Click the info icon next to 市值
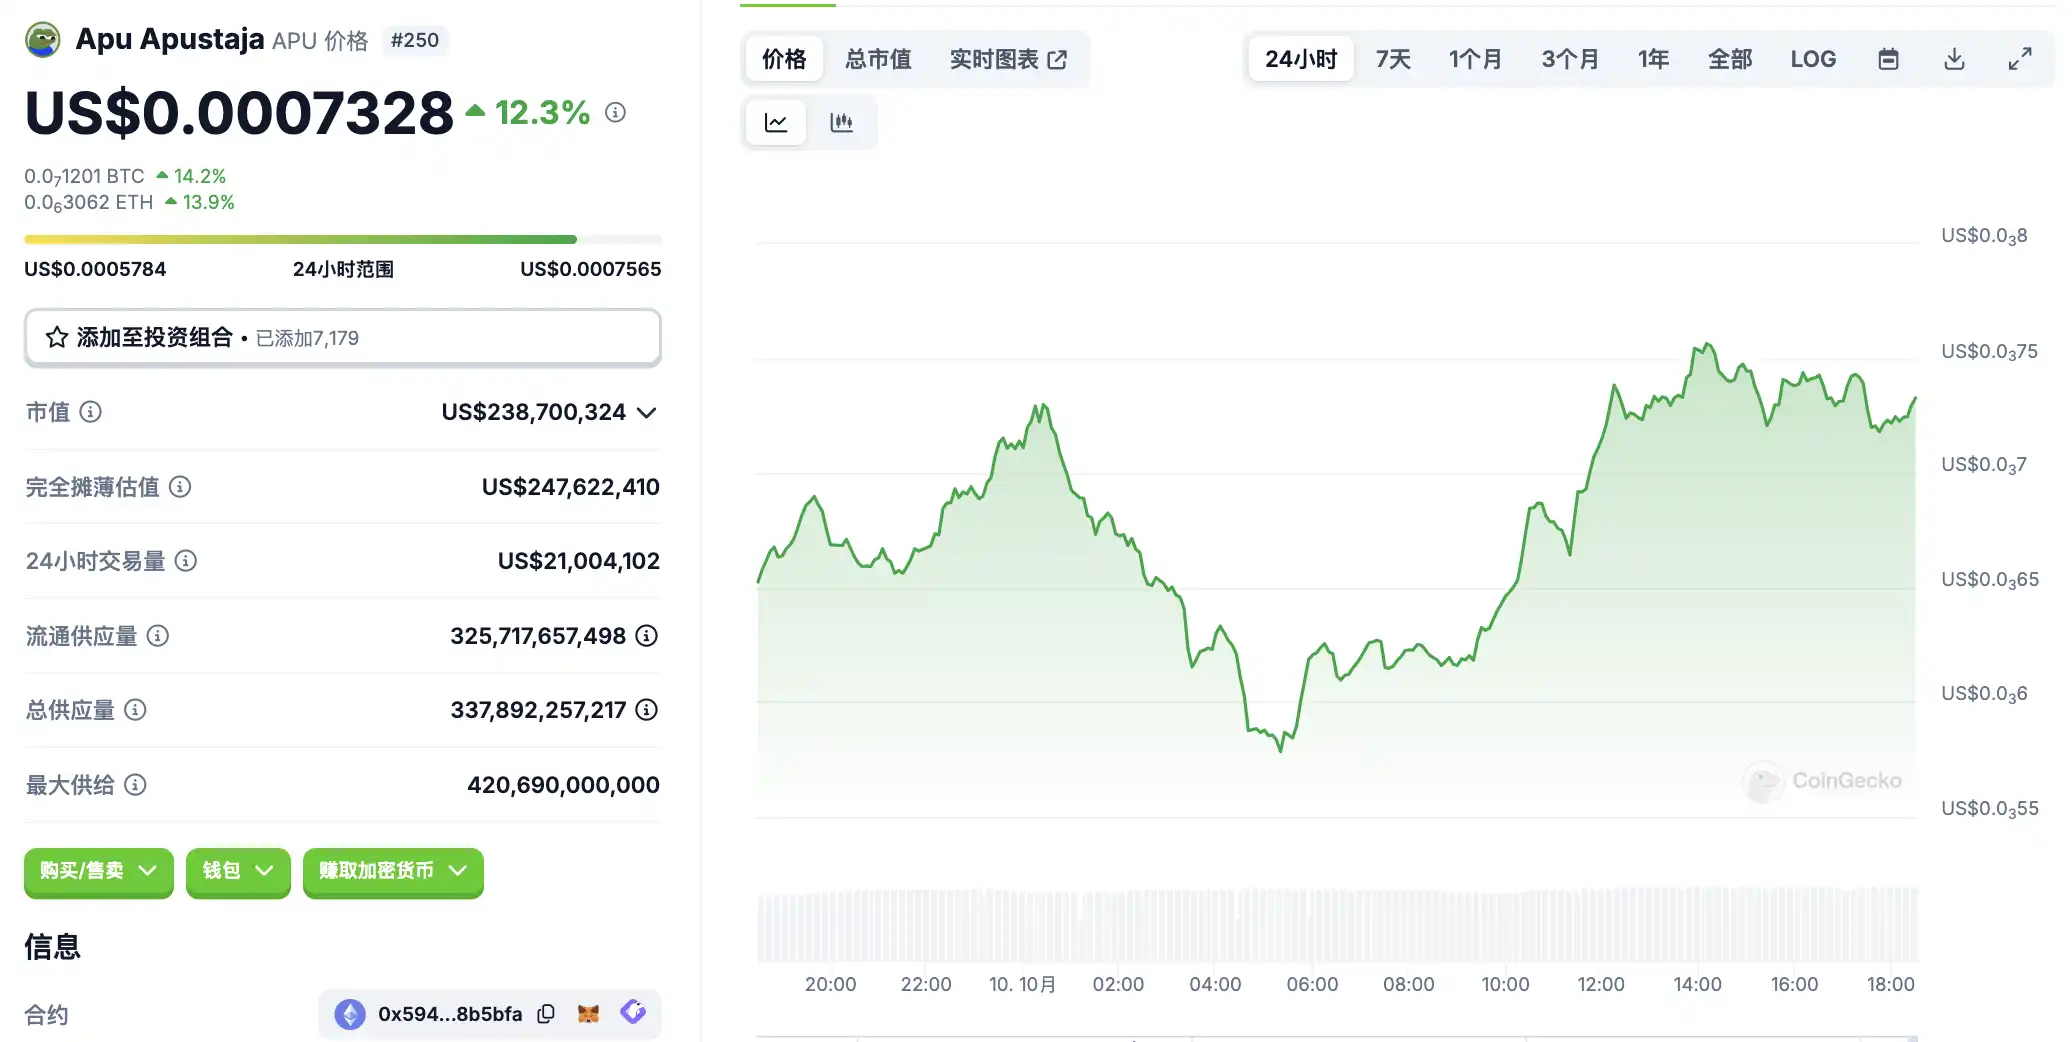Viewport: 2072px width, 1042px height. point(91,412)
